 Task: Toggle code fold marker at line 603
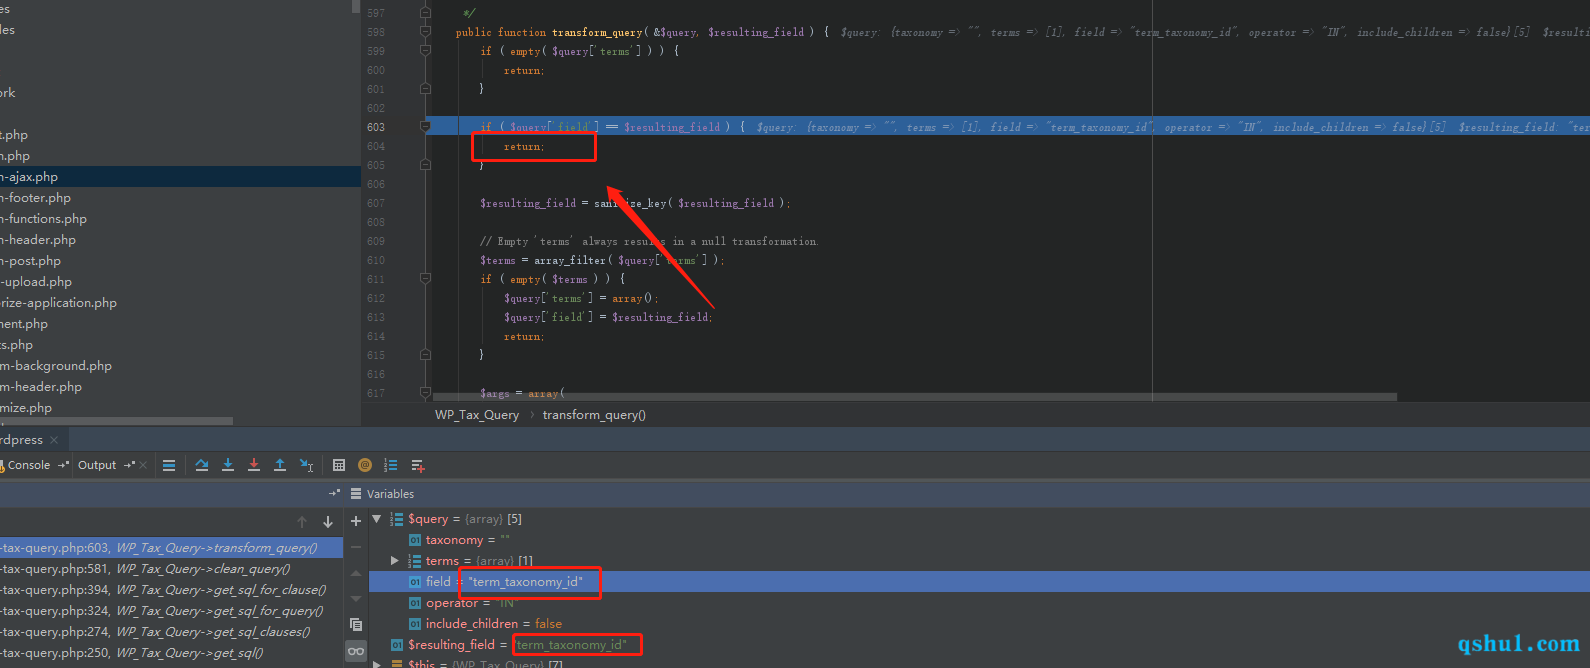click(425, 127)
